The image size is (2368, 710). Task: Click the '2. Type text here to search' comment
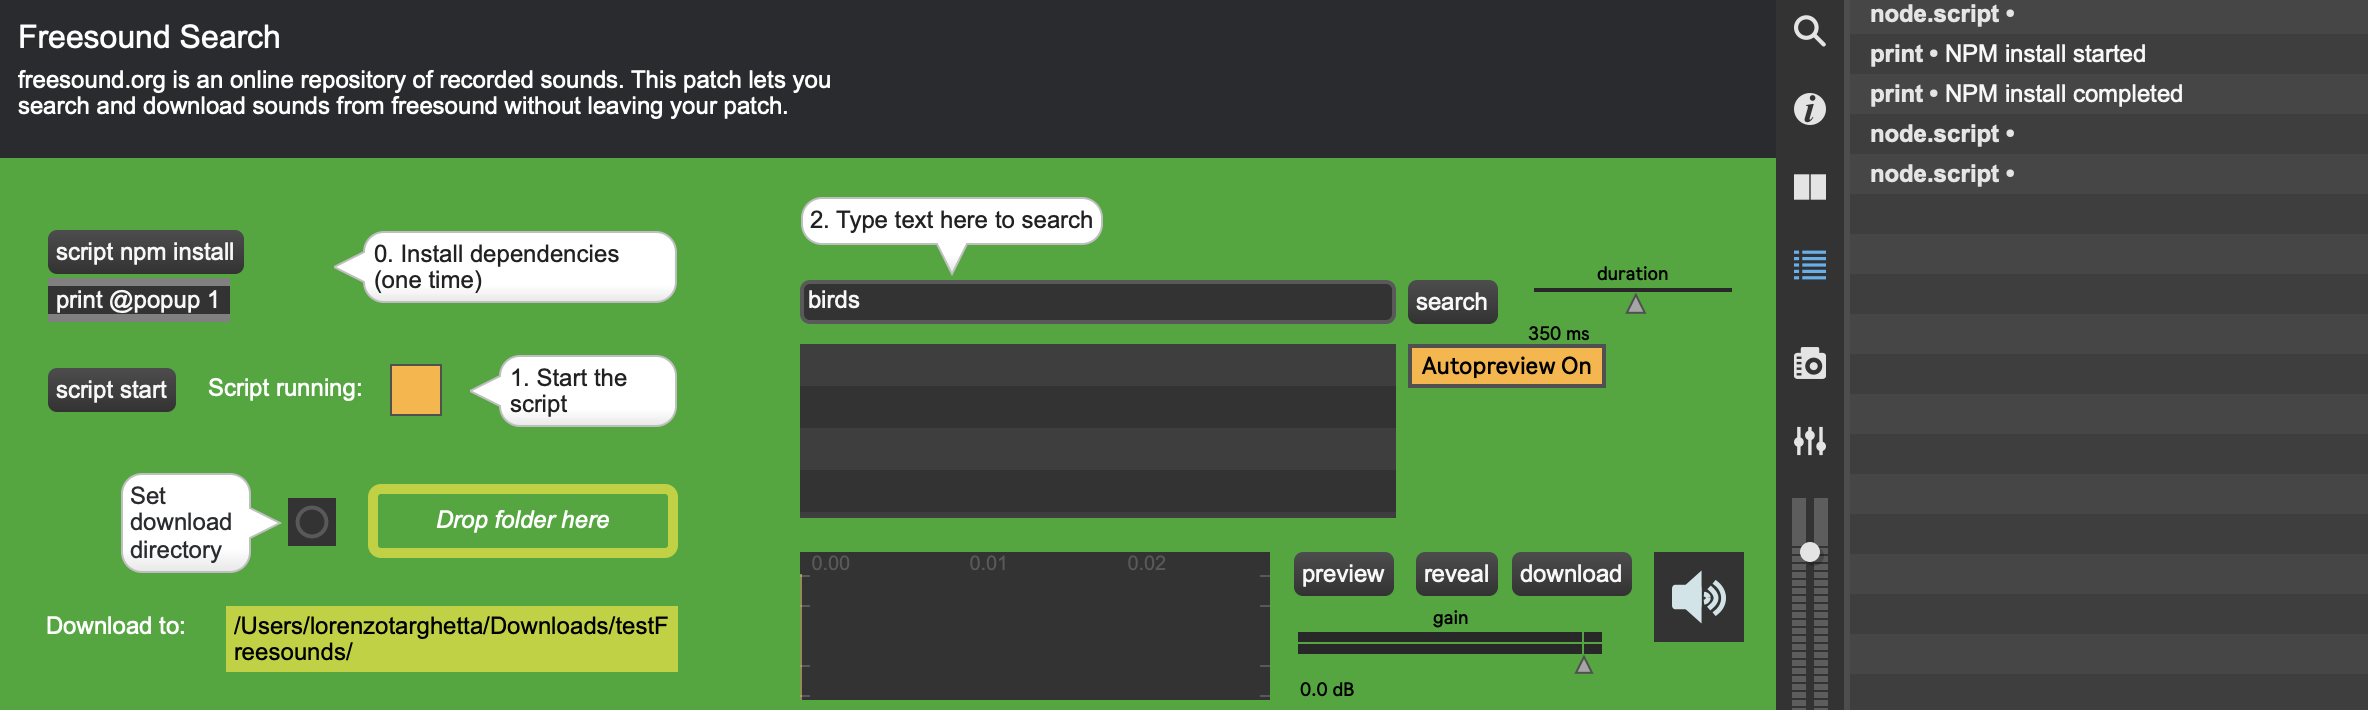(951, 220)
